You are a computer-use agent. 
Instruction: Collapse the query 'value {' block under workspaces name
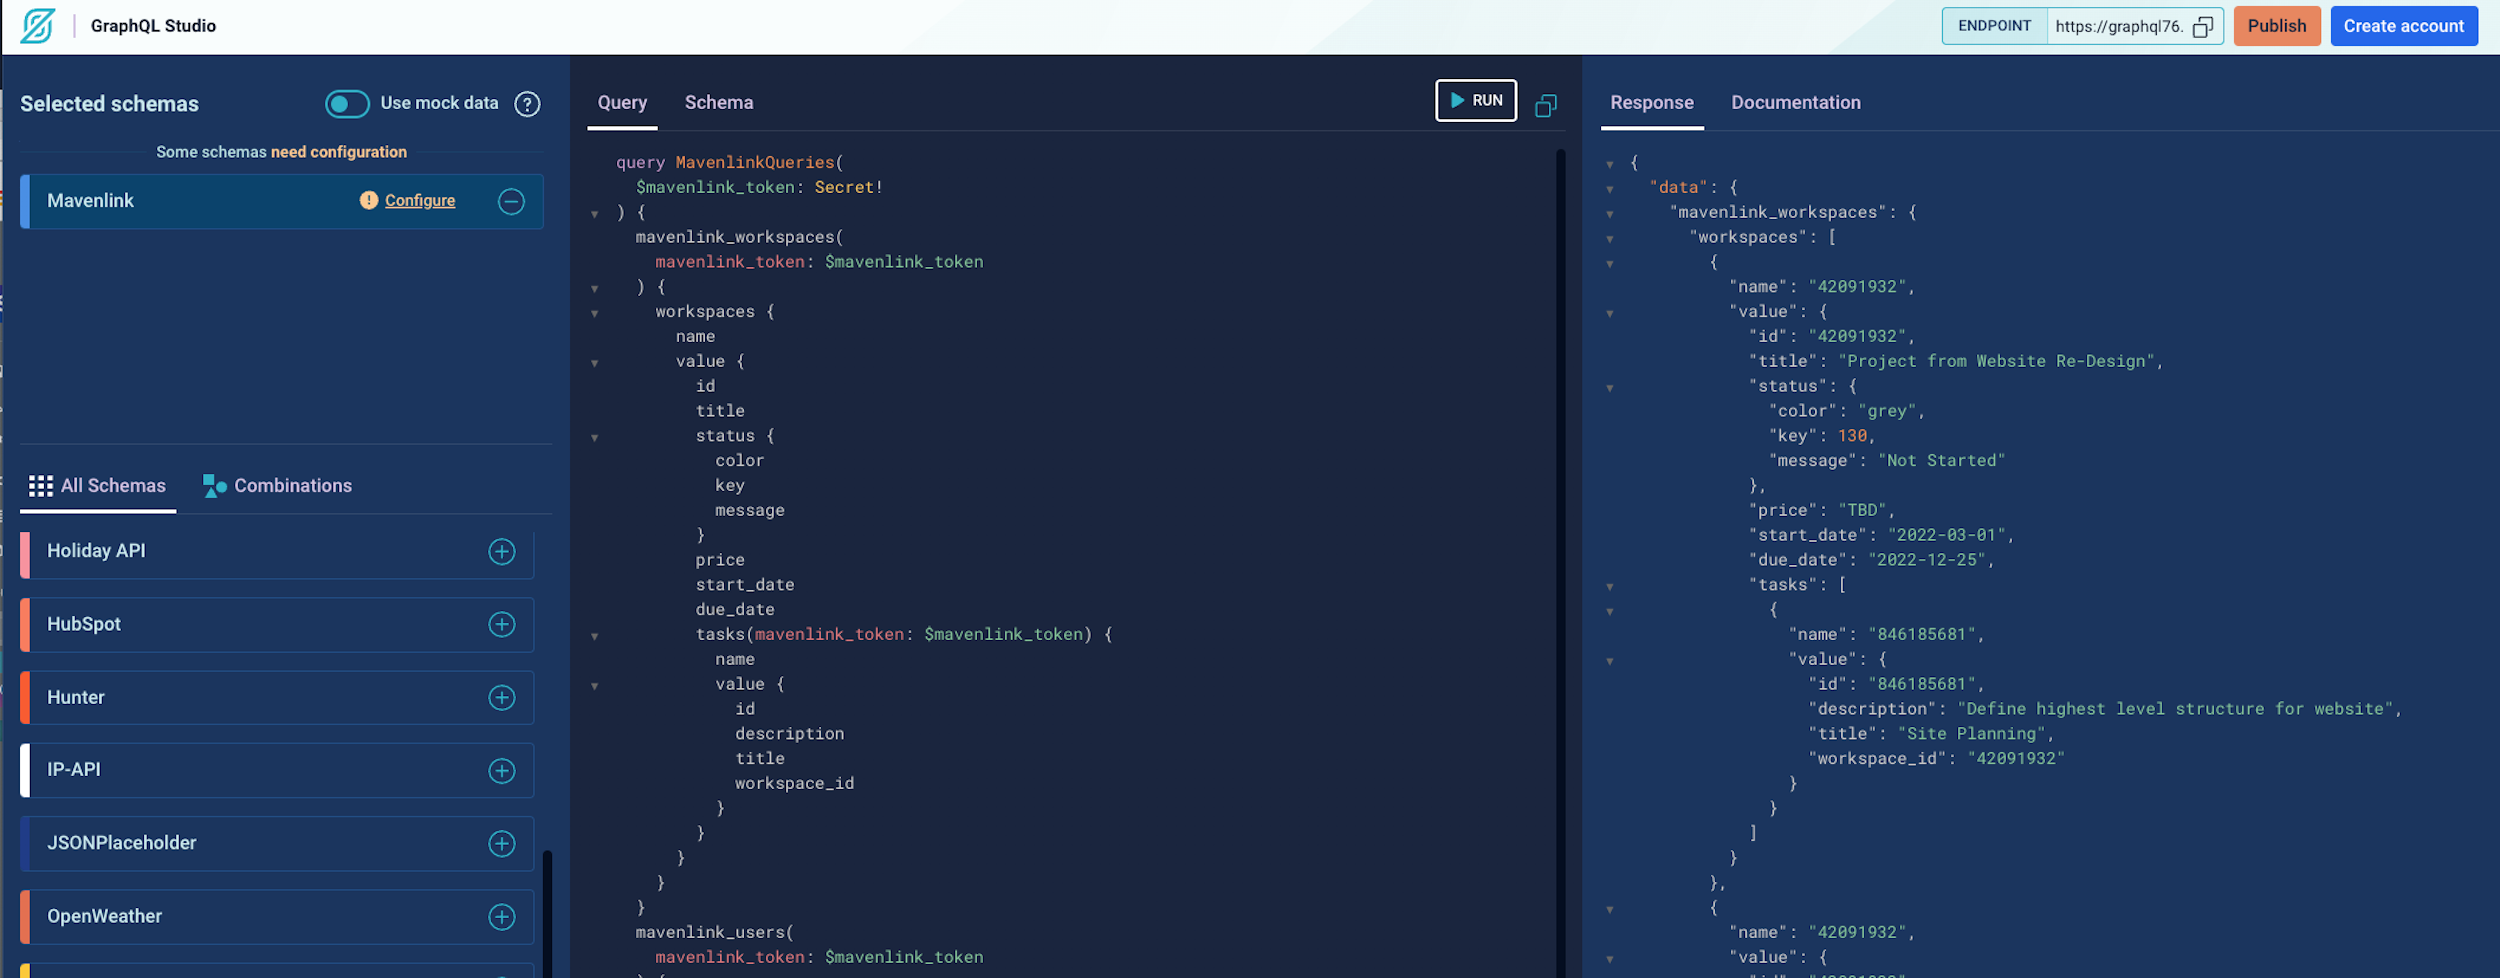595,362
